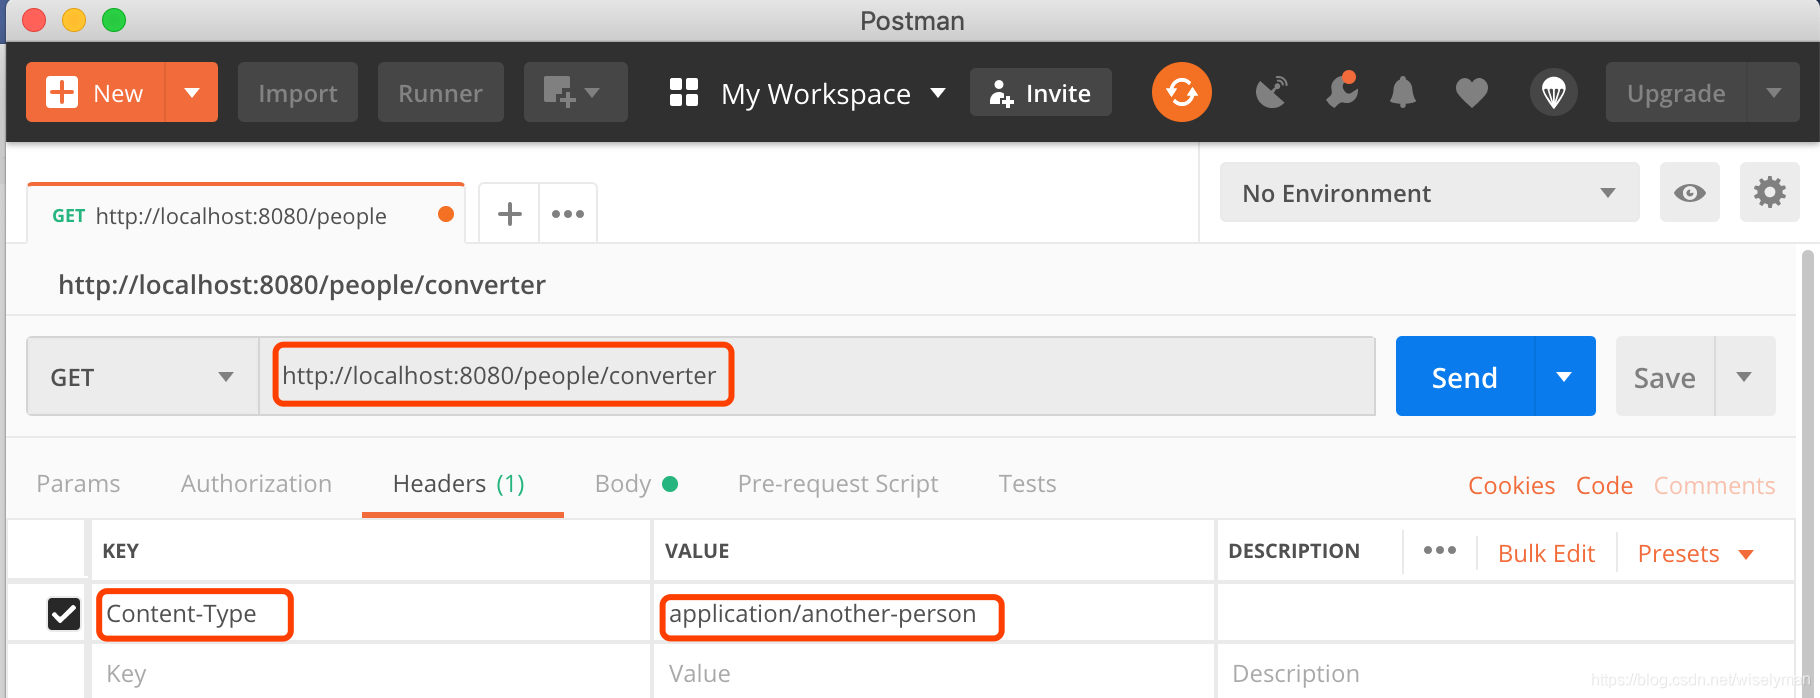1820x698 pixels.
Task: Open the Tests tab
Action: (x=1027, y=484)
